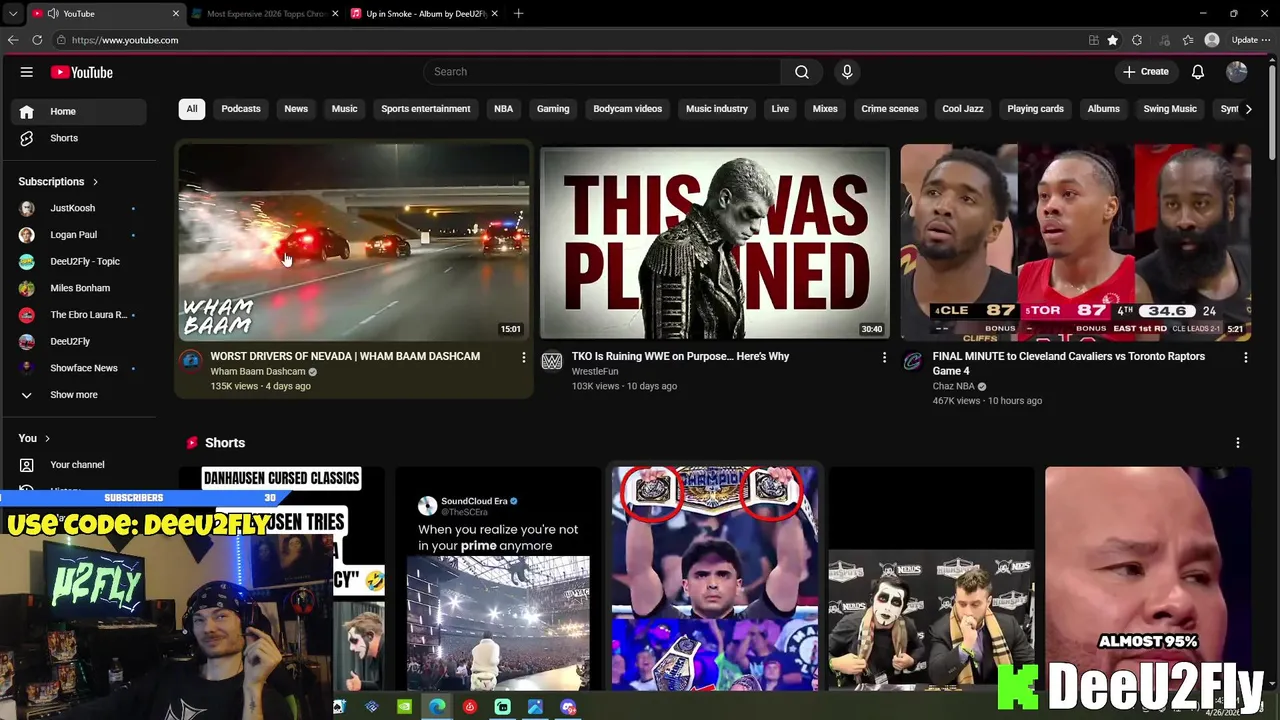Reload the page in browser
This screenshot has height=720, width=1280.
[x=37, y=40]
